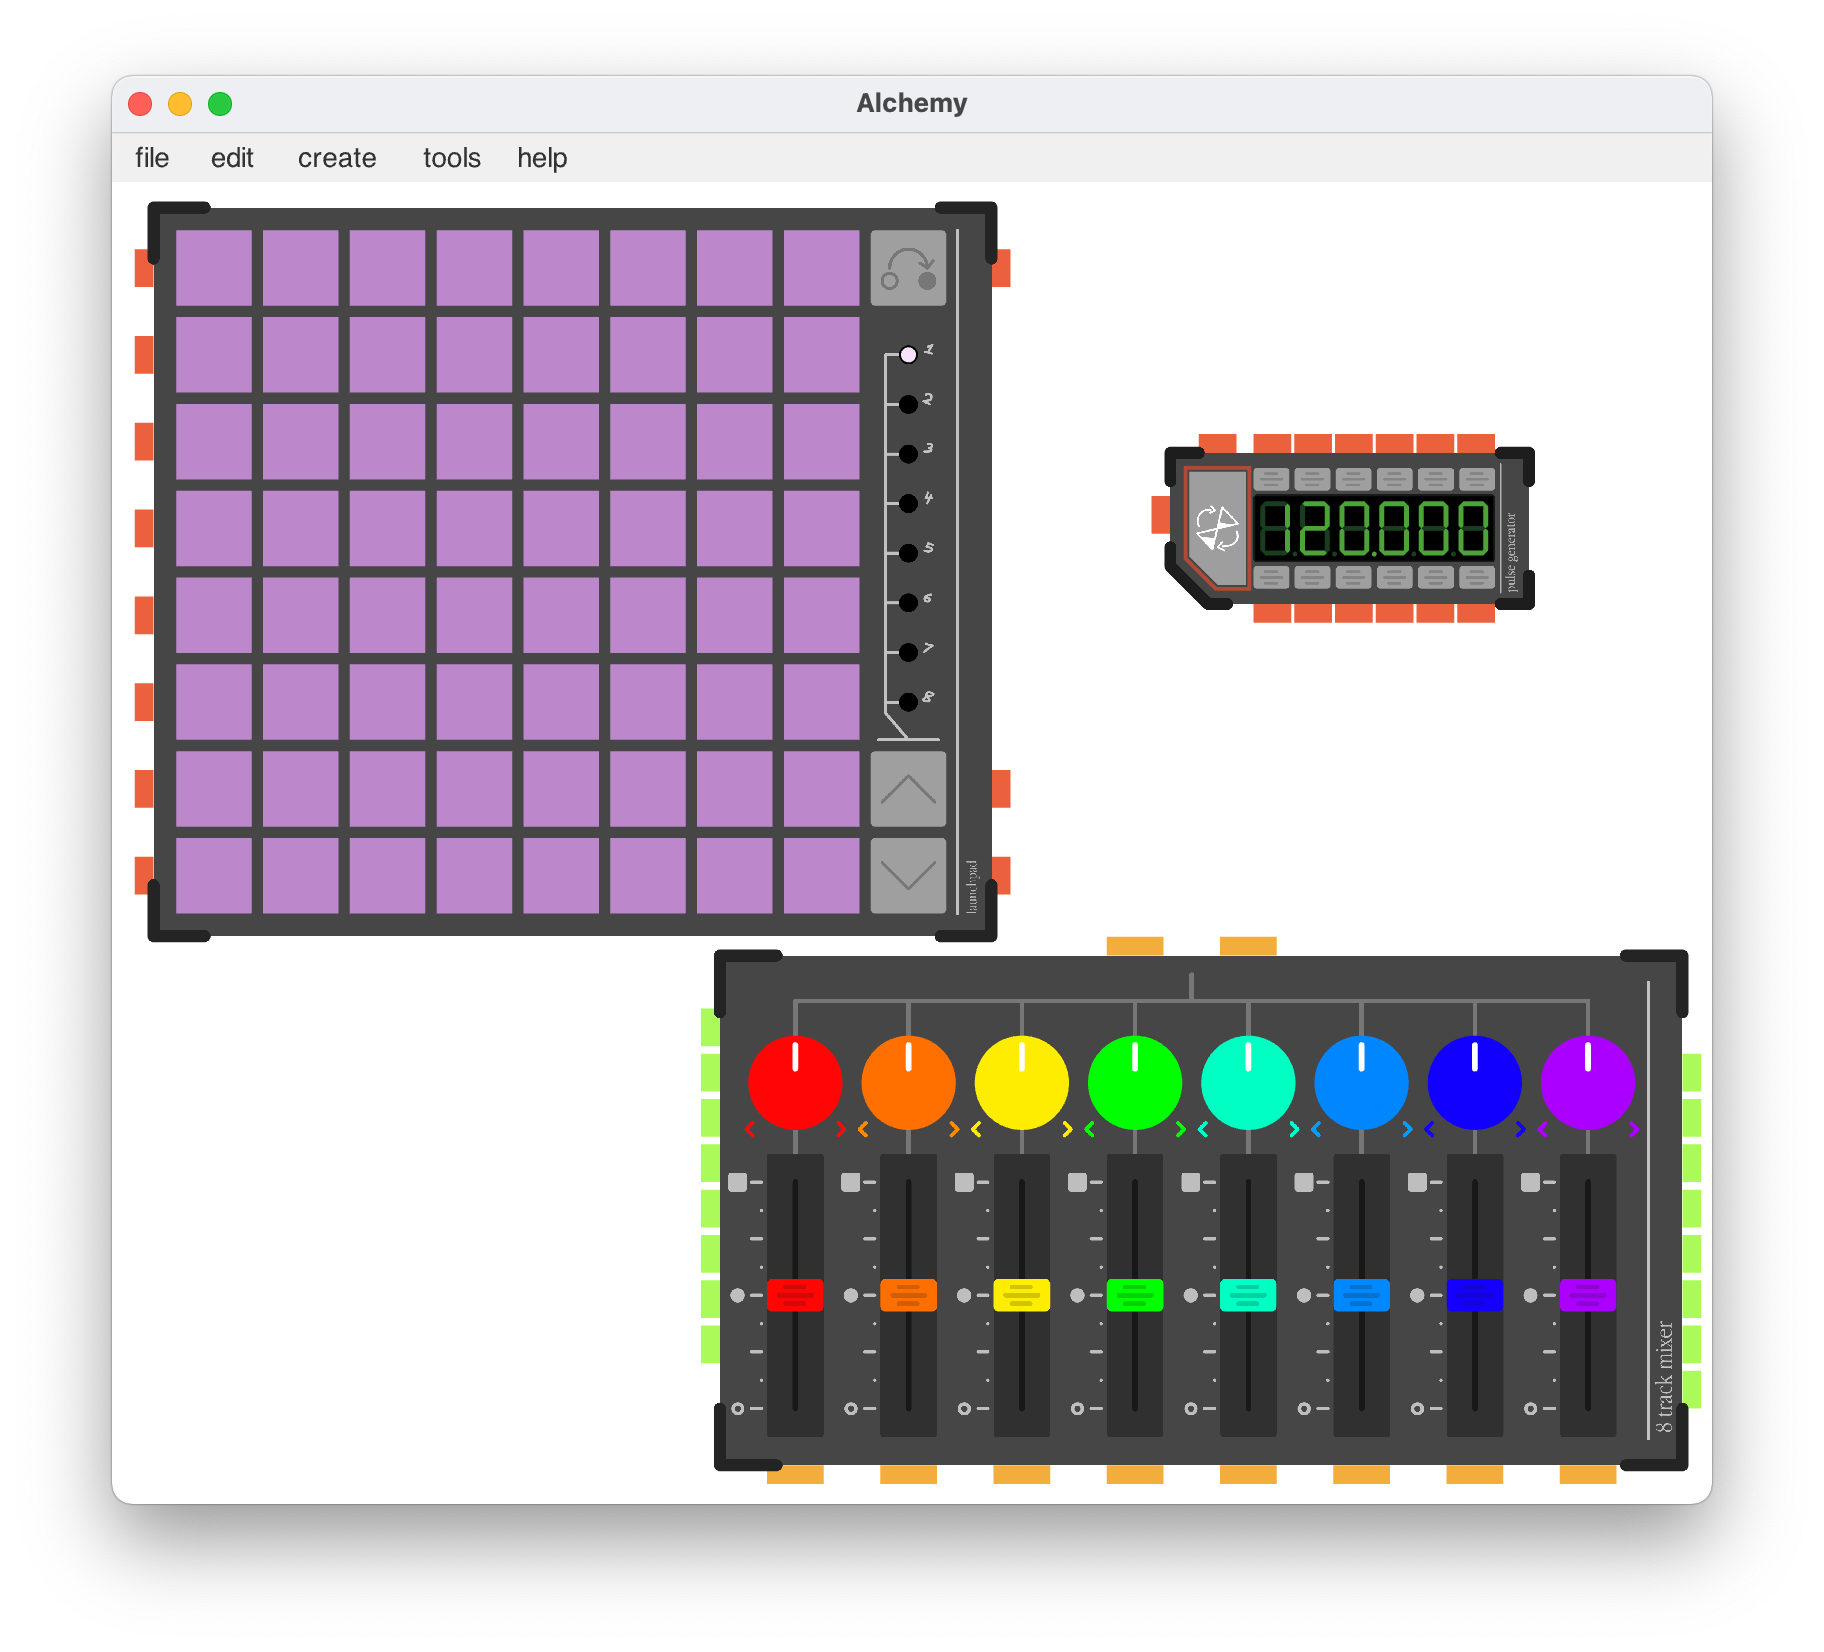
Task: Click the pulse generator tempo display
Action: tap(1374, 528)
